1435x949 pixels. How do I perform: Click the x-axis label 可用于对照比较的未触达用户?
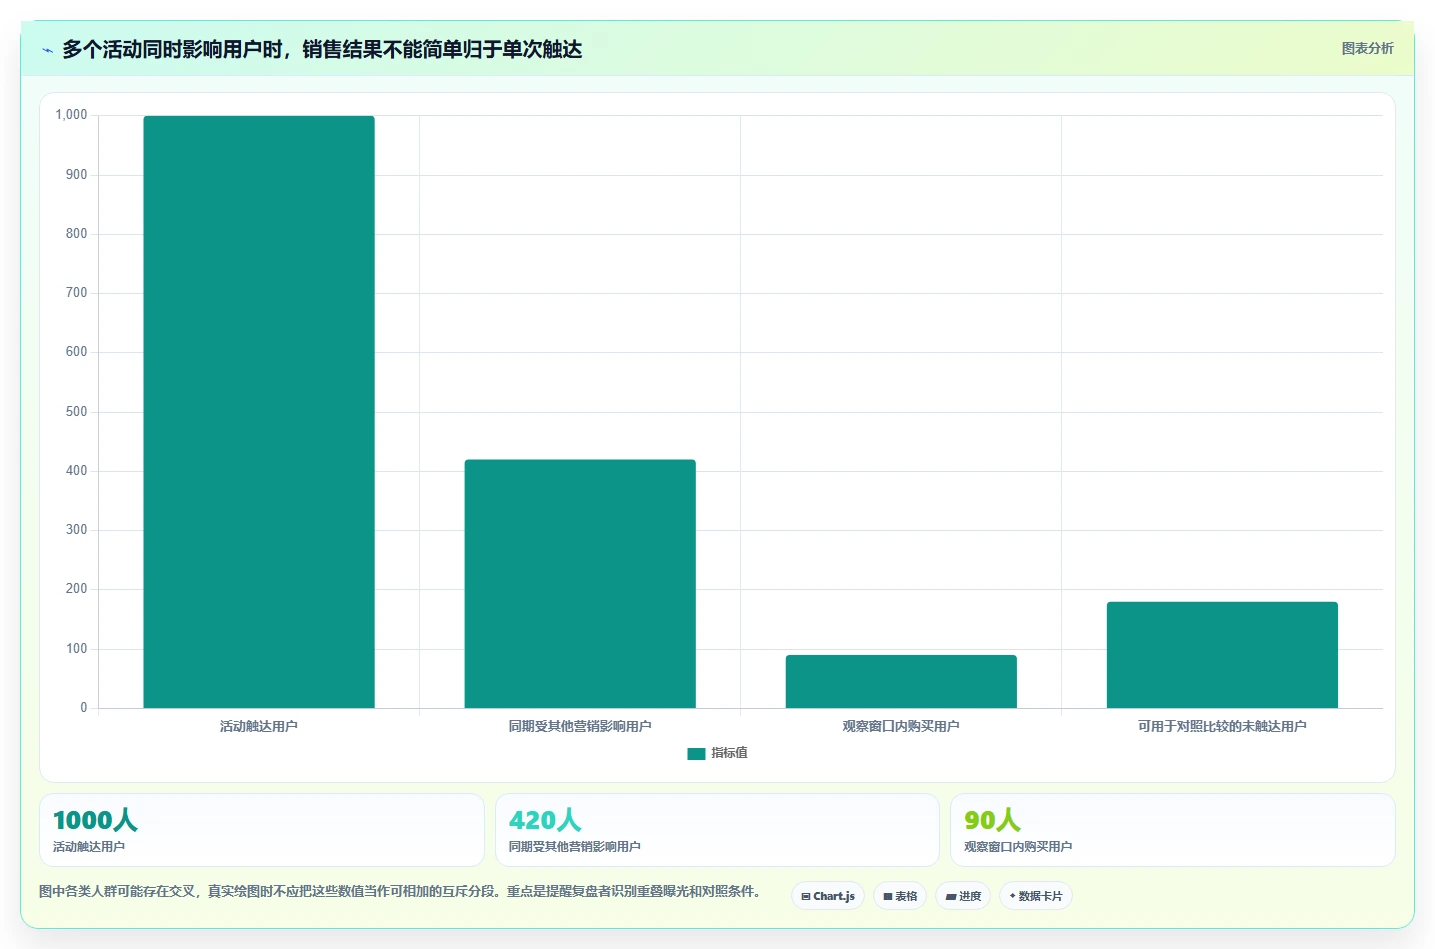pyautogui.click(x=1222, y=726)
